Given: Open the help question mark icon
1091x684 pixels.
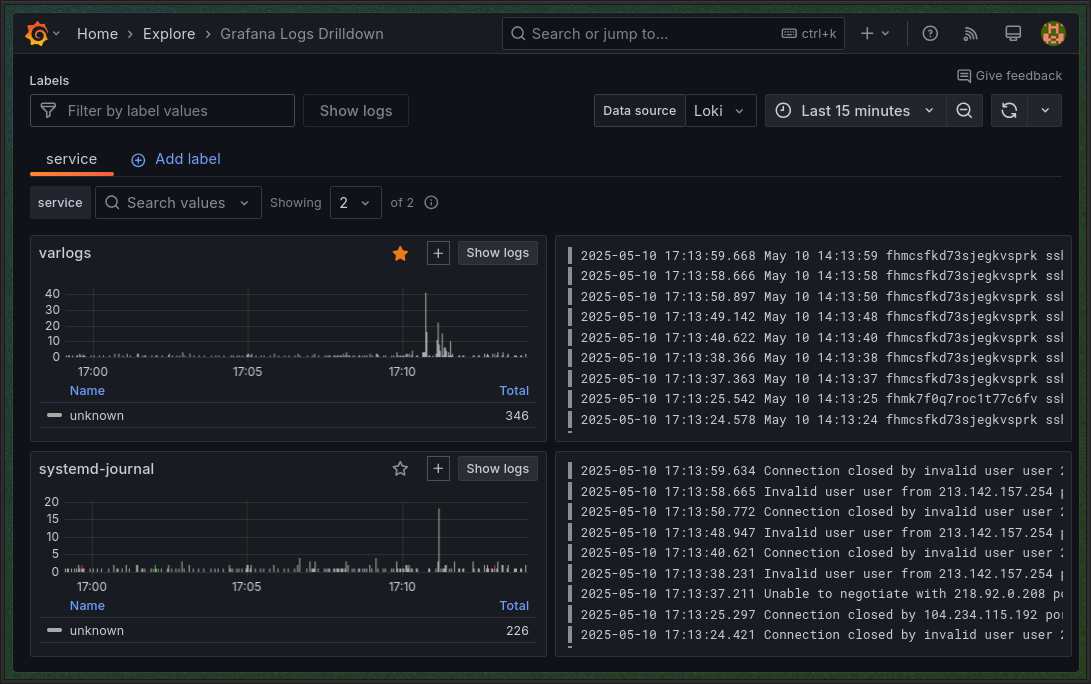Looking at the screenshot, I should tap(930, 34).
